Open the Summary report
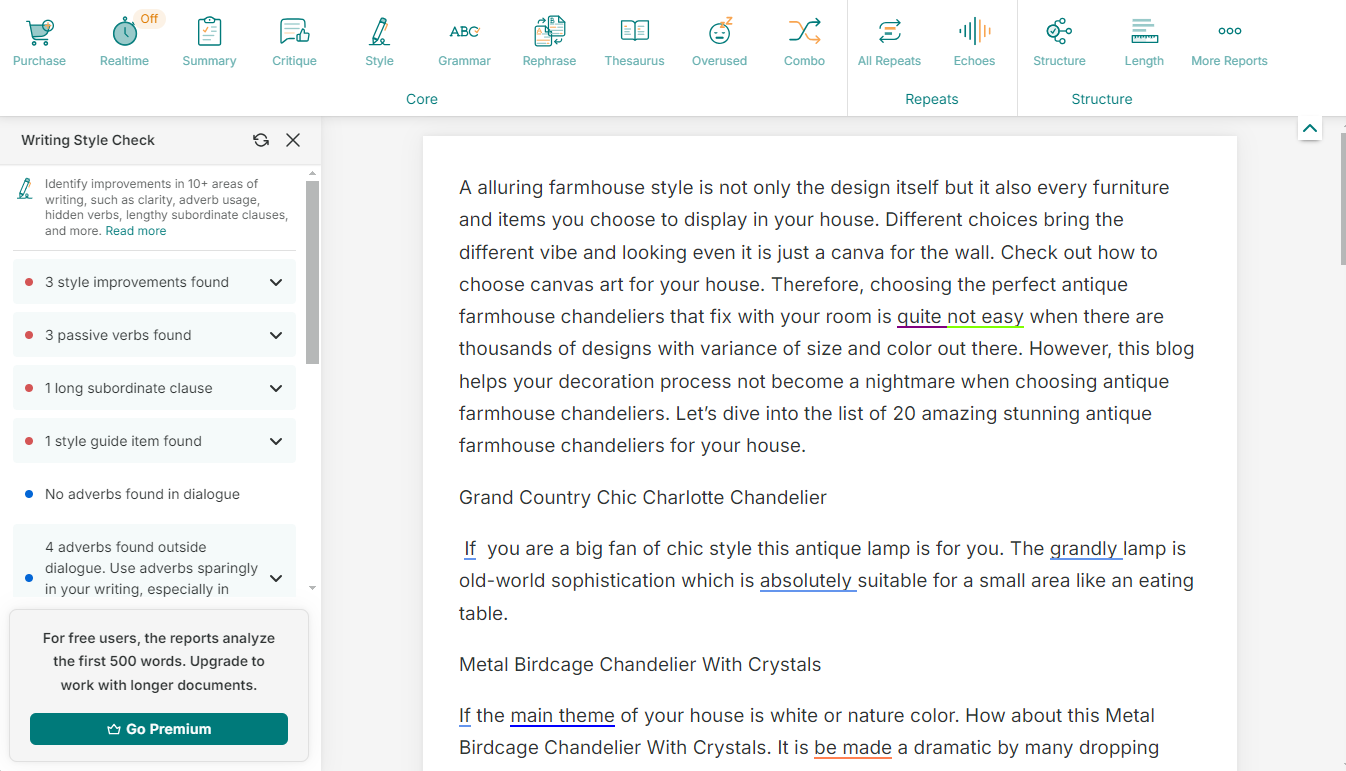 [209, 33]
